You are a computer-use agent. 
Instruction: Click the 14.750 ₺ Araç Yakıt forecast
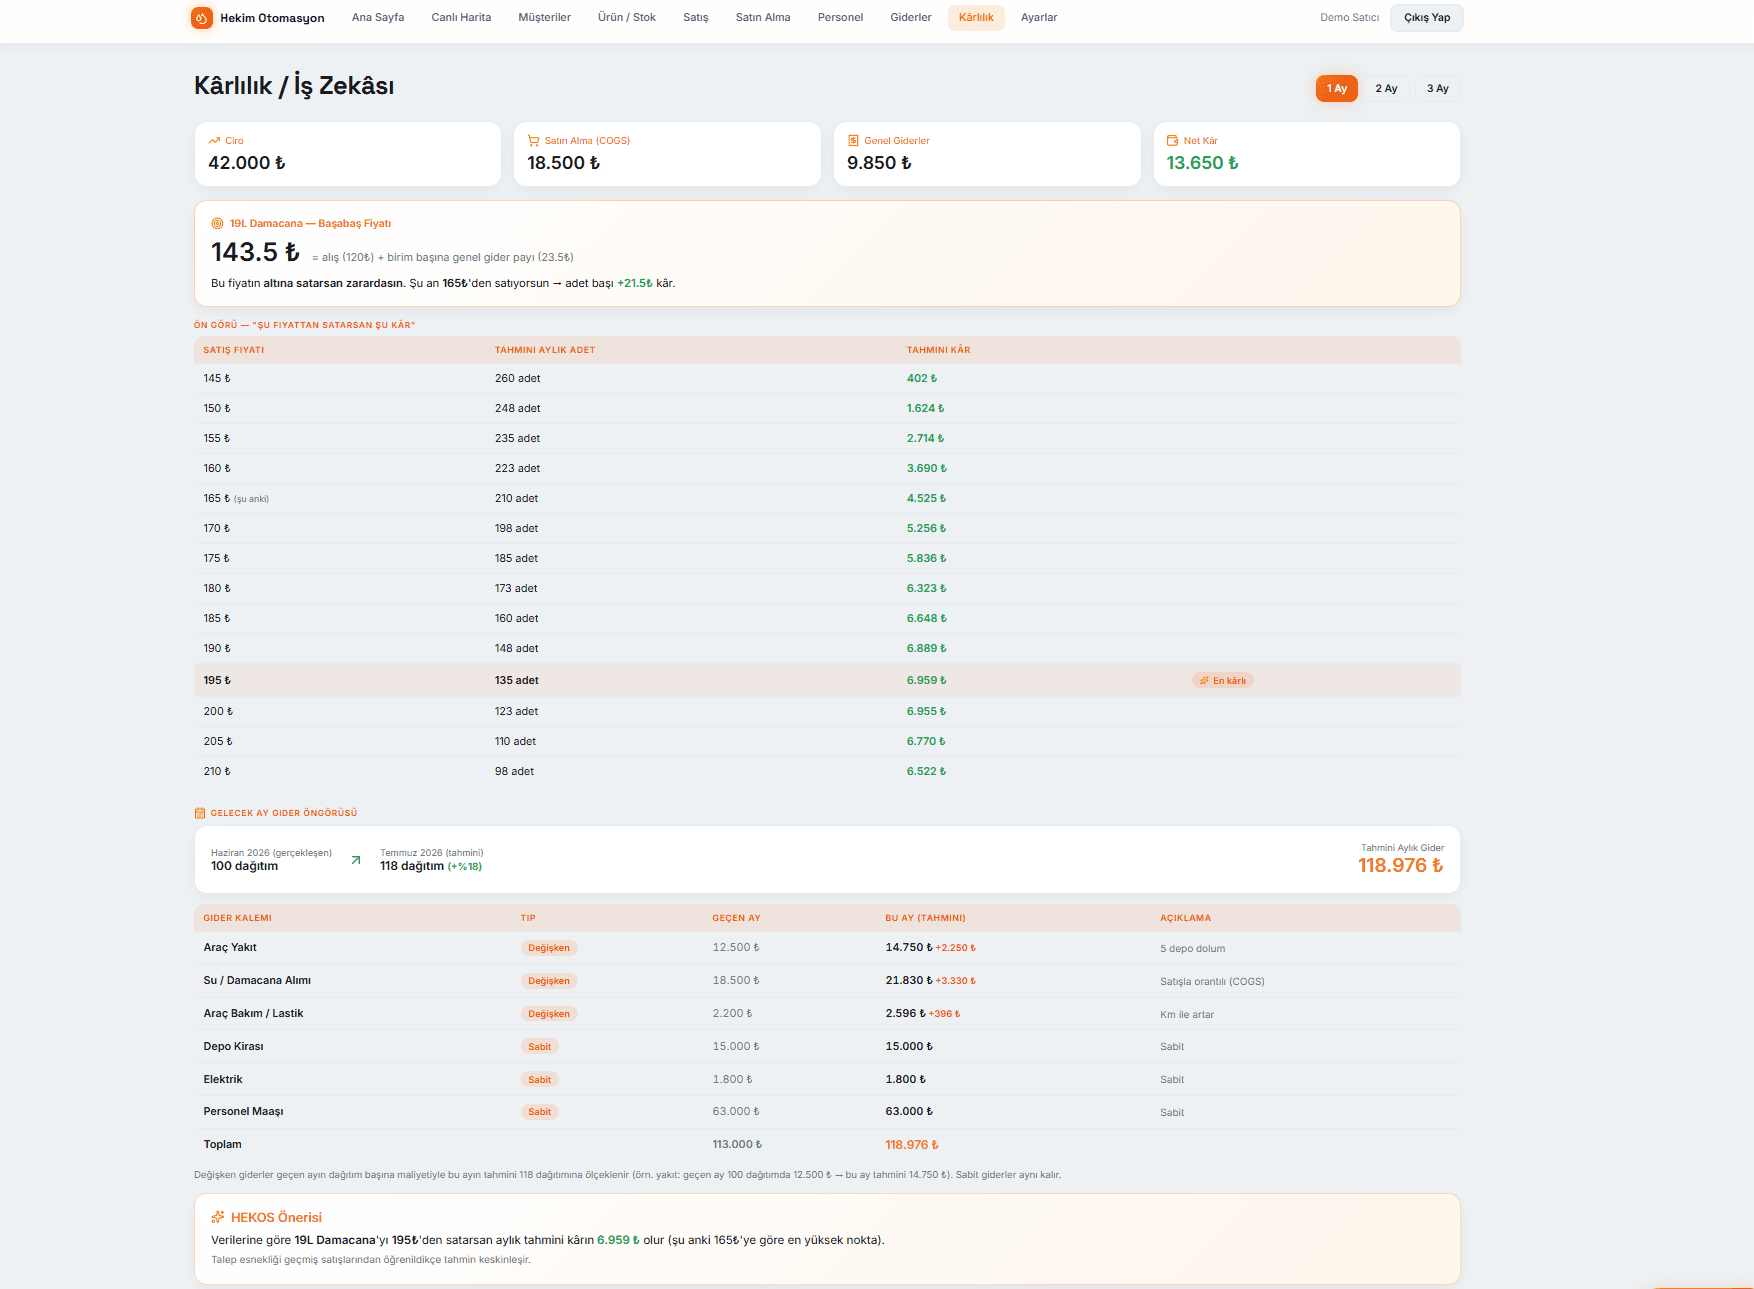click(x=909, y=948)
